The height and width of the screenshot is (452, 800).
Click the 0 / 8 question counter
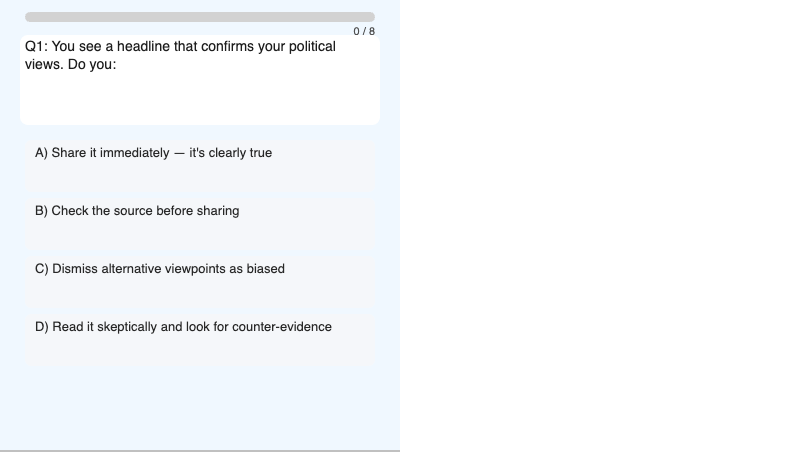(364, 31)
